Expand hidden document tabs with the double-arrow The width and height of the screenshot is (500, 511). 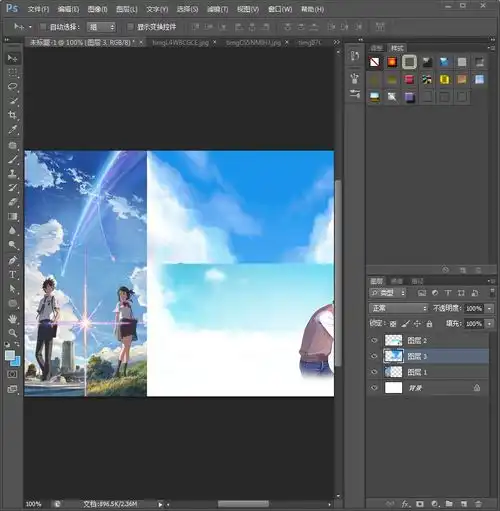point(336,42)
